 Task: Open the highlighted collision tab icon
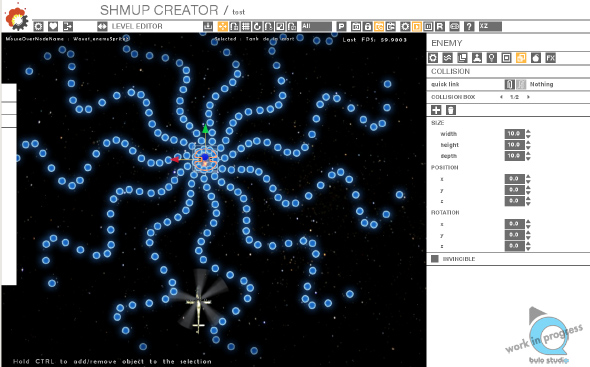pos(521,58)
